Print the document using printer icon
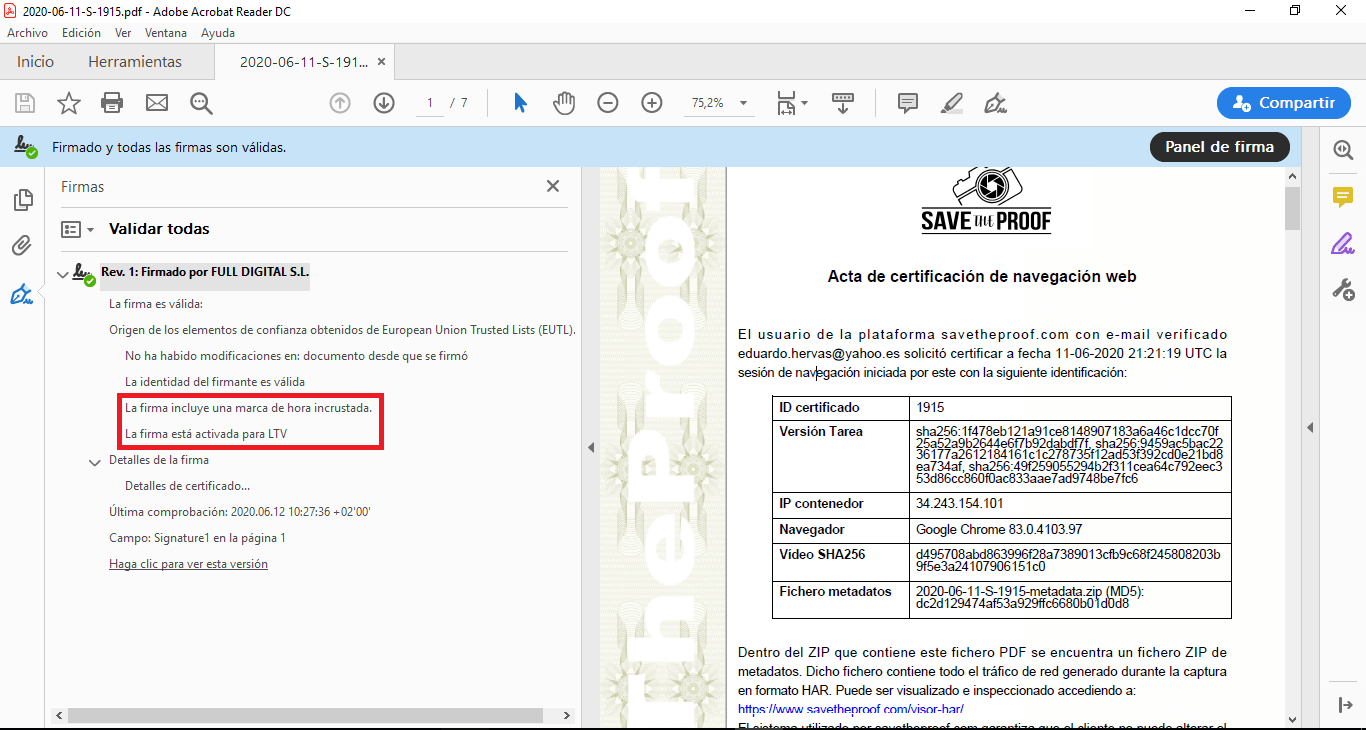 coord(112,103)
